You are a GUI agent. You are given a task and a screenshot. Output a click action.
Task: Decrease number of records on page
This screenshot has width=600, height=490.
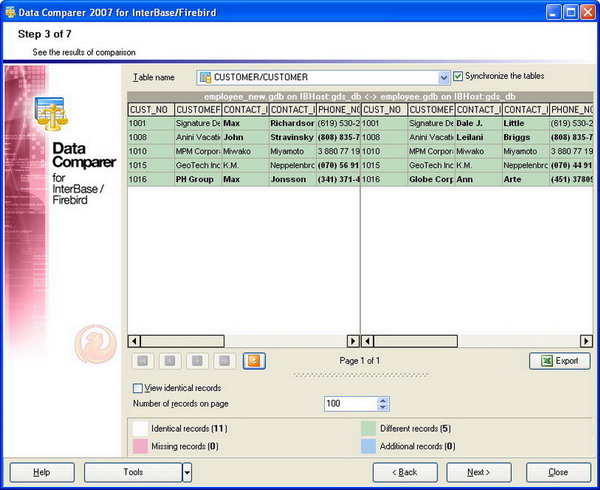[383, 407]
